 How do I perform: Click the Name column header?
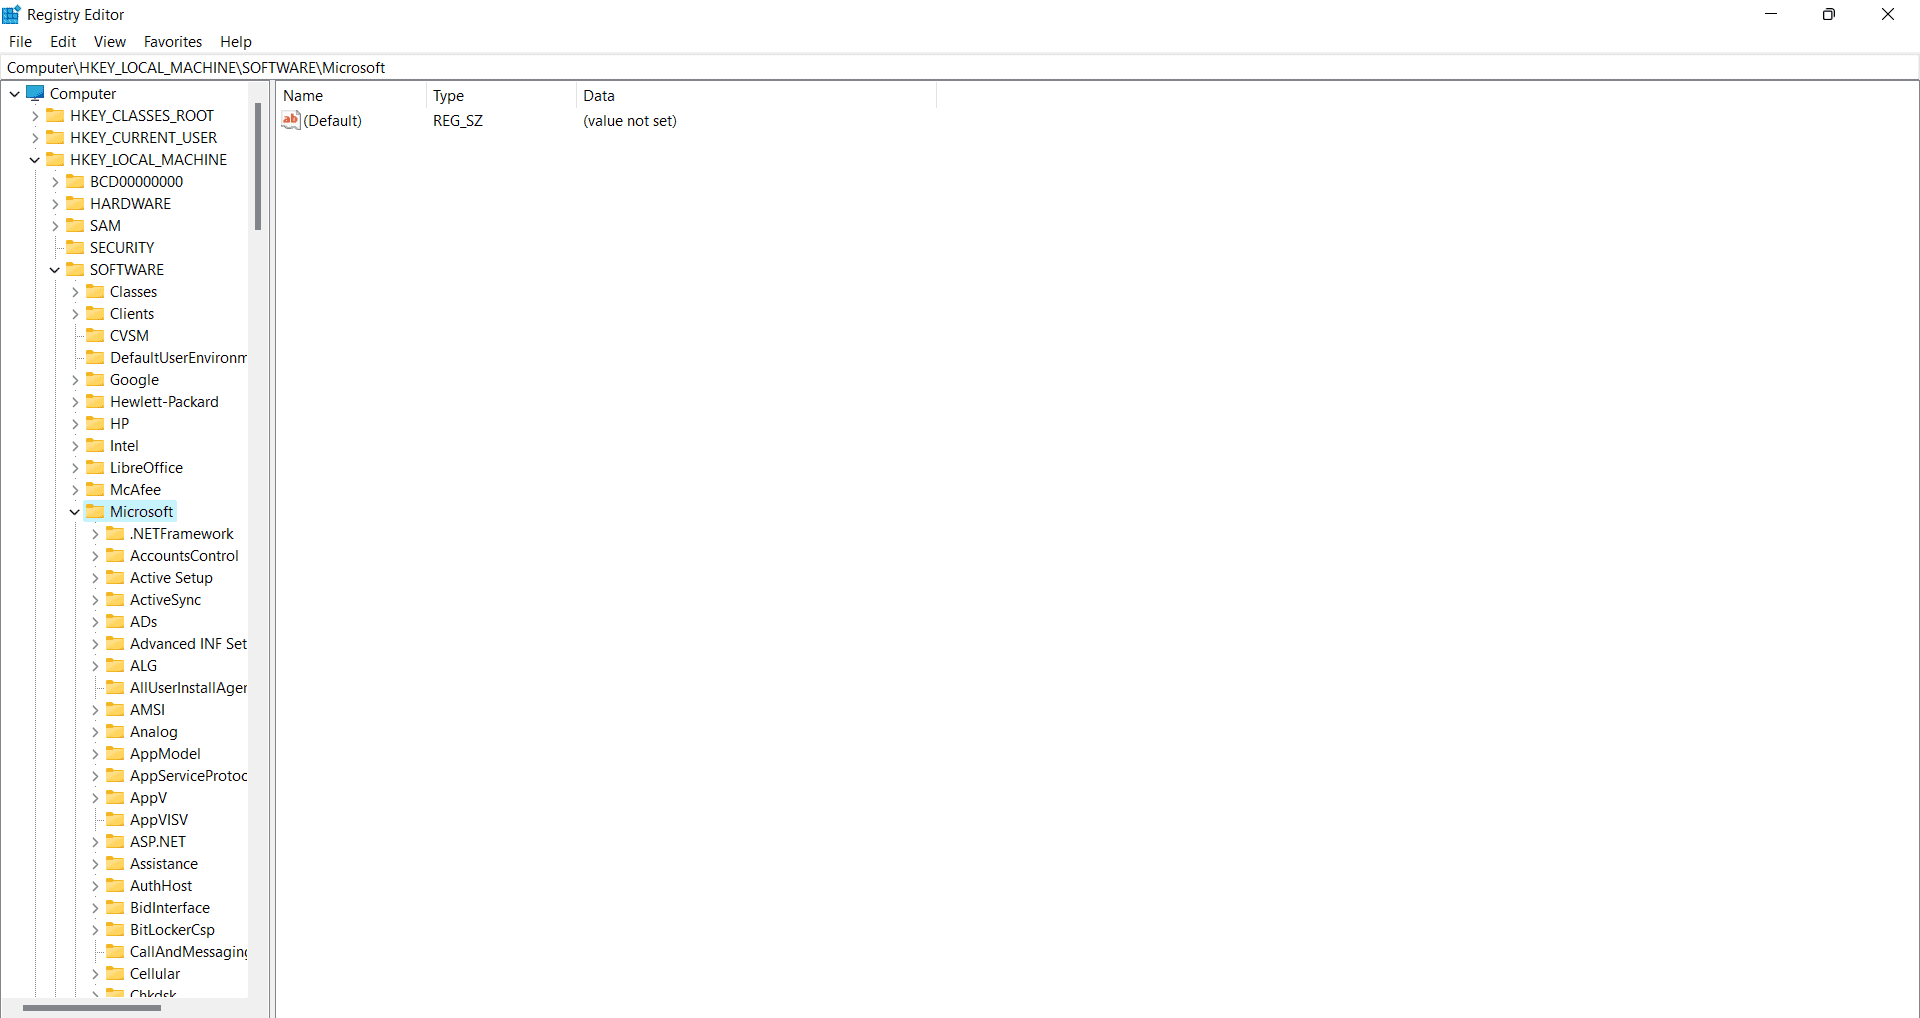click(351, 96)
